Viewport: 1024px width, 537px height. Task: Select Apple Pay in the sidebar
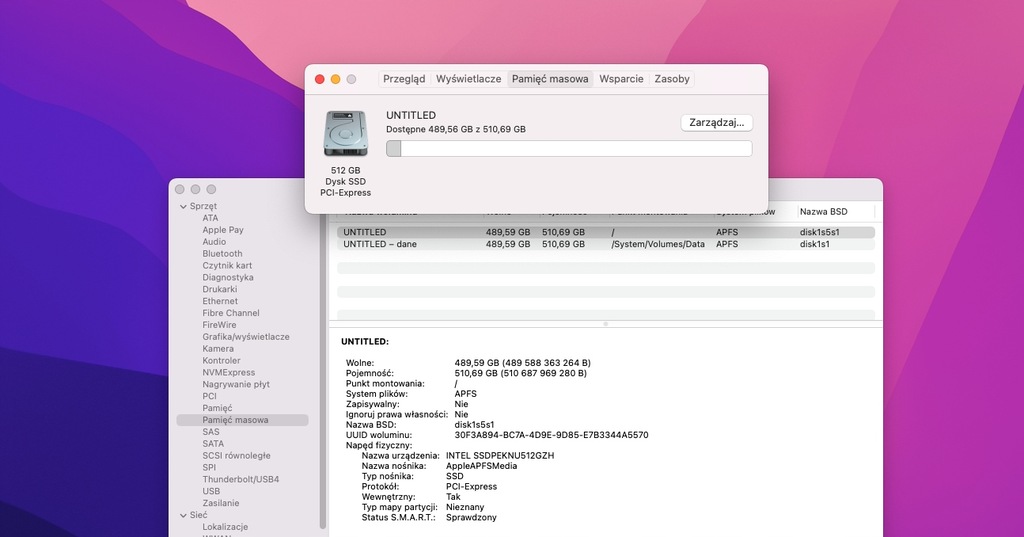[x=223, y=230]
